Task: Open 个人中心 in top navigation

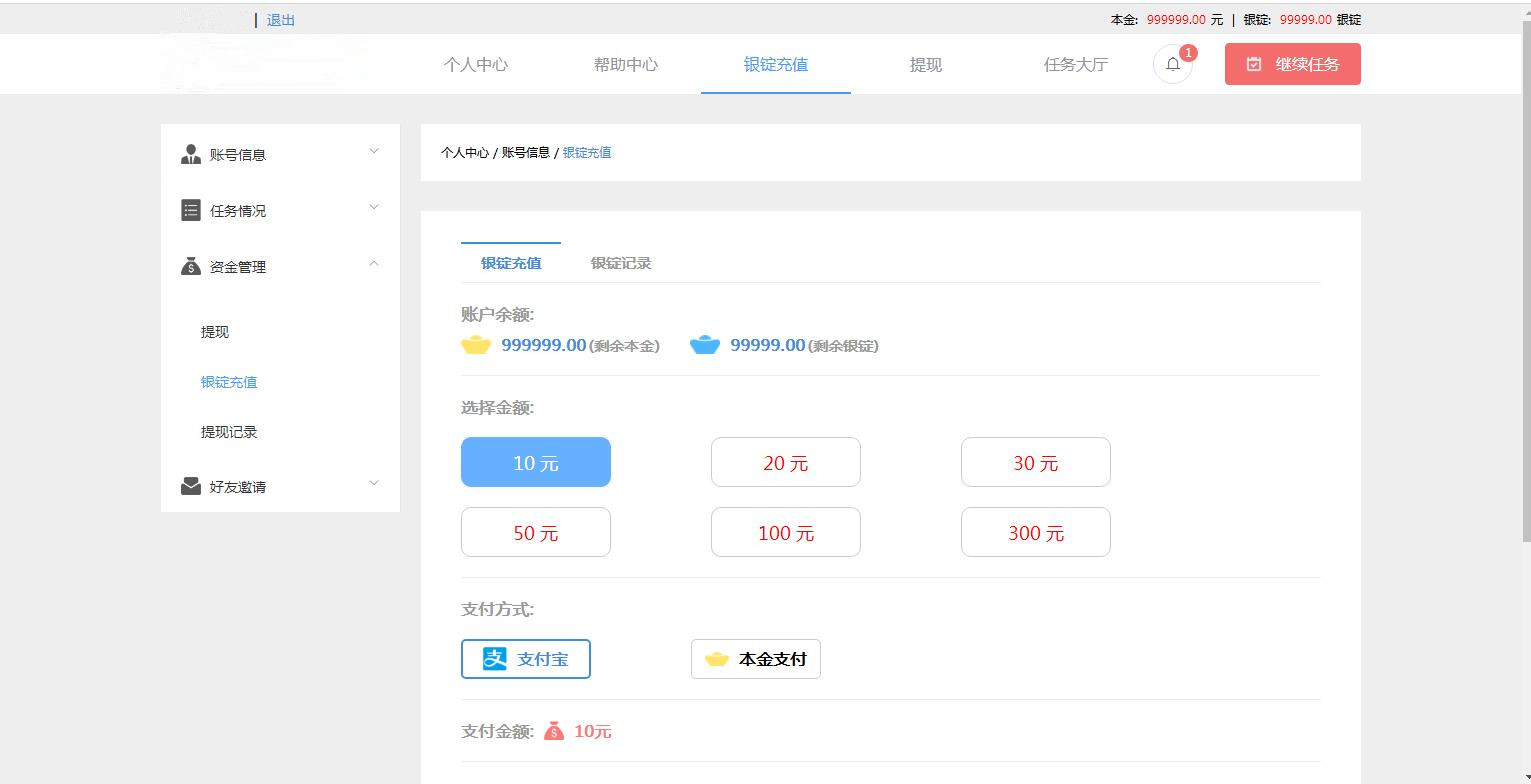Action: pyautogui.click(x=476, y=64)
